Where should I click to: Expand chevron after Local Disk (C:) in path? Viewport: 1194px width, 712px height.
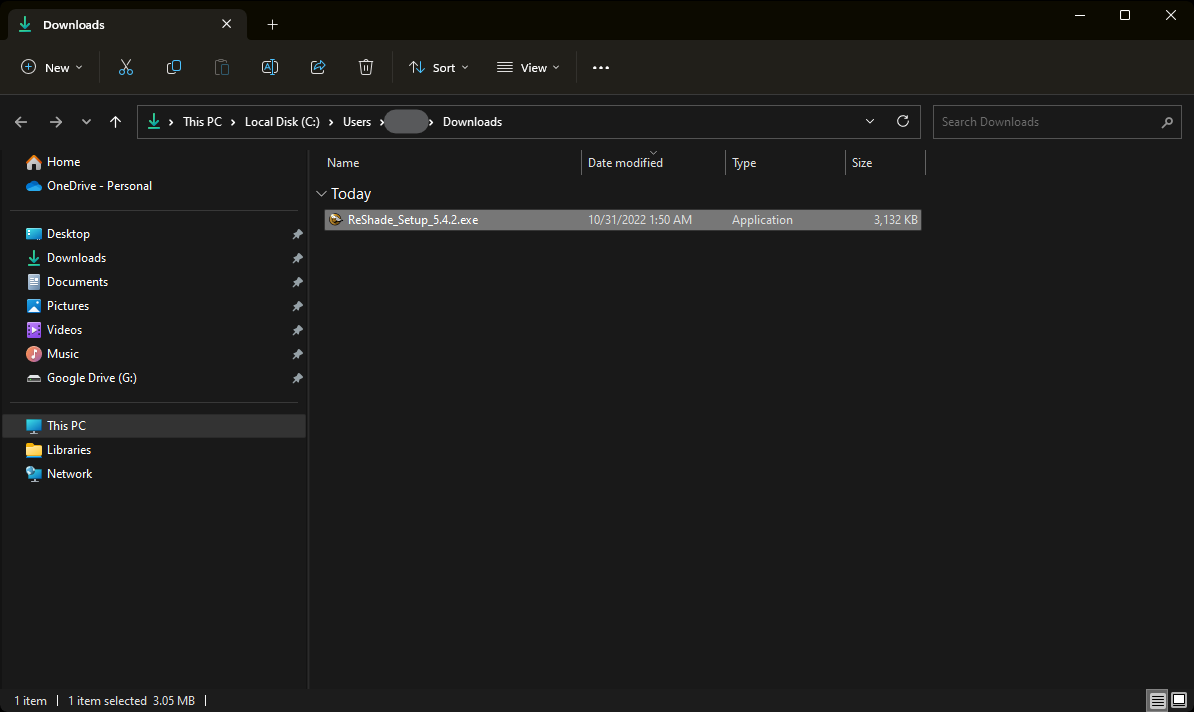tap(331, 122)
